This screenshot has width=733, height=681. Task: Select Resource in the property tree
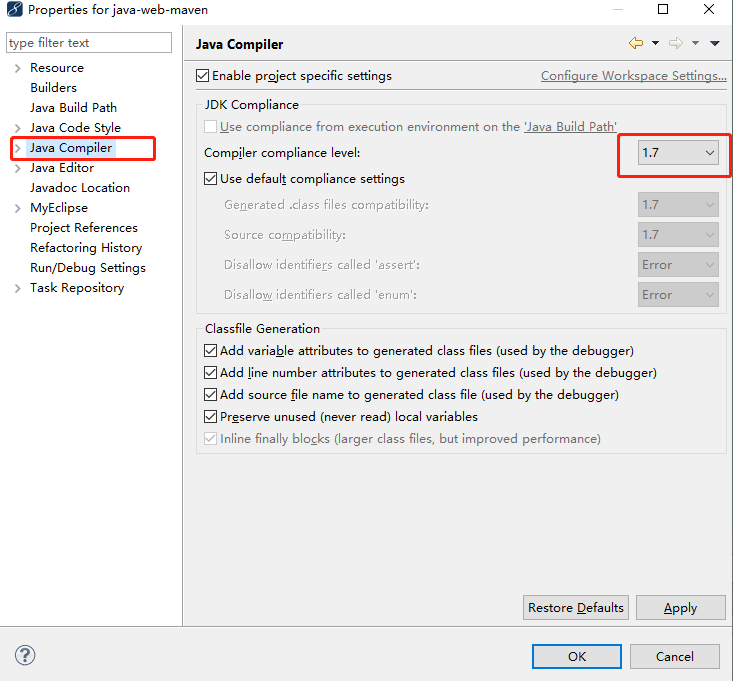(57, 68)
